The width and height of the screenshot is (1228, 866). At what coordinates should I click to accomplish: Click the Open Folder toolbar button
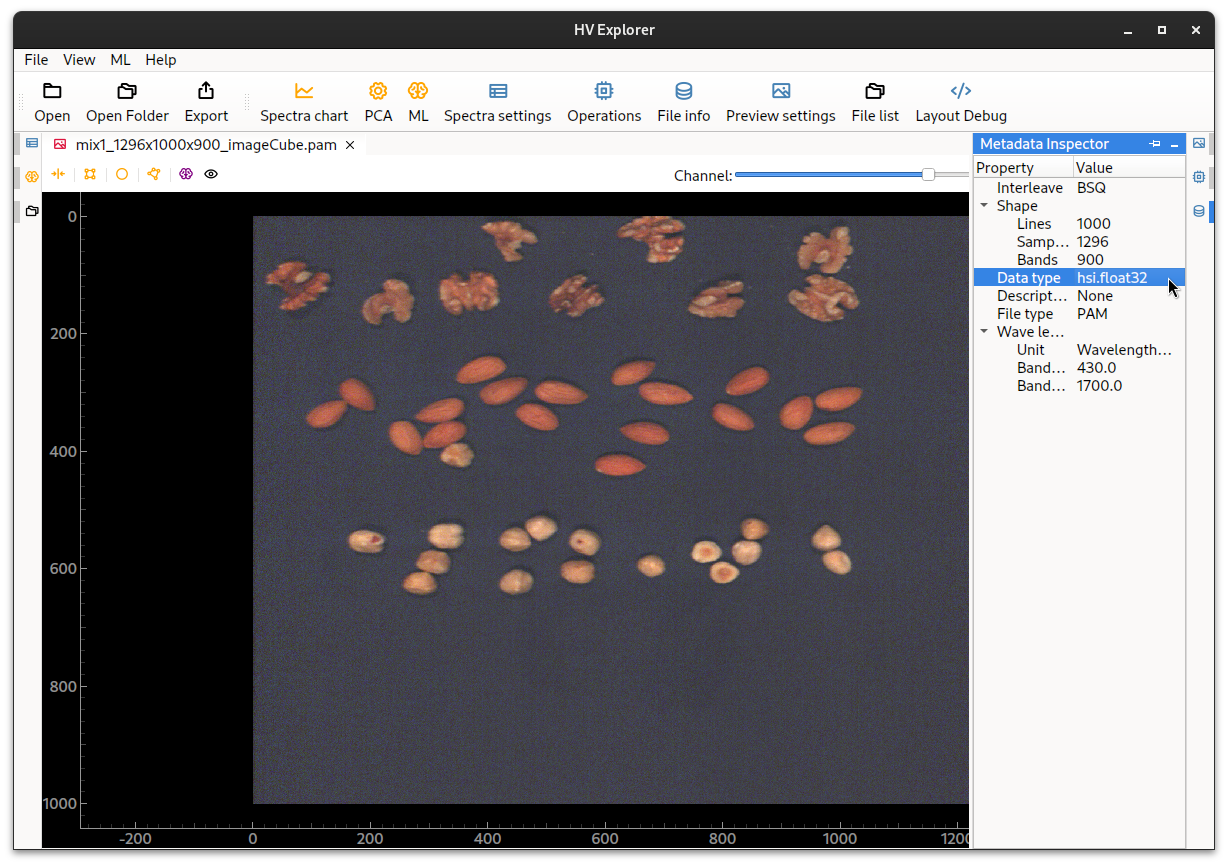pyautogui.click(x=127, y=103)
